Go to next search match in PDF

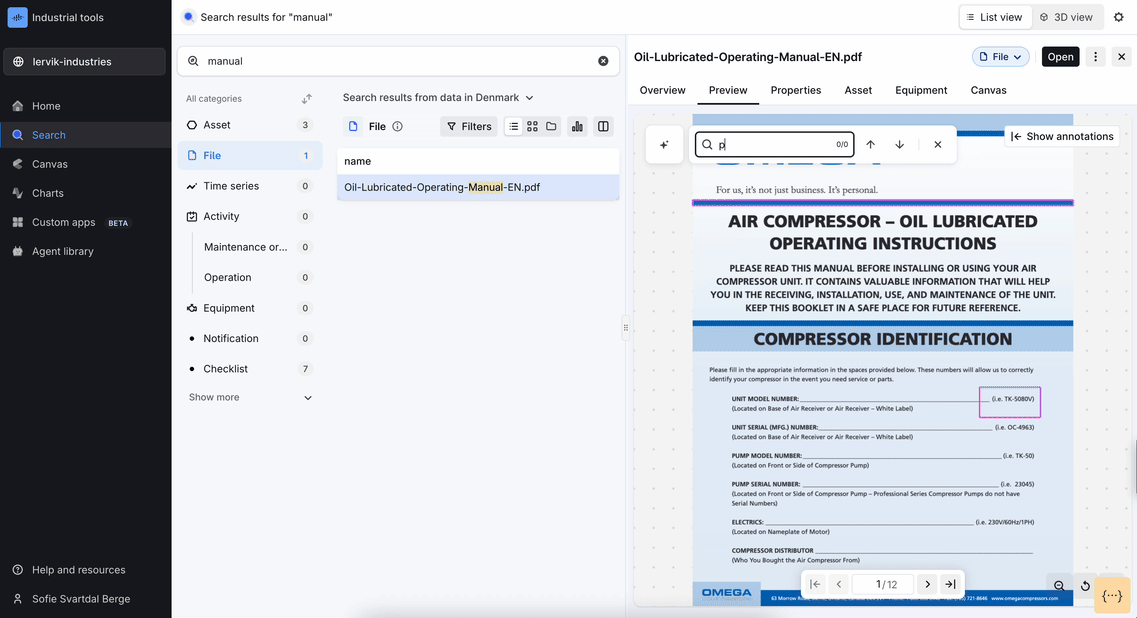tap(900, 144)
